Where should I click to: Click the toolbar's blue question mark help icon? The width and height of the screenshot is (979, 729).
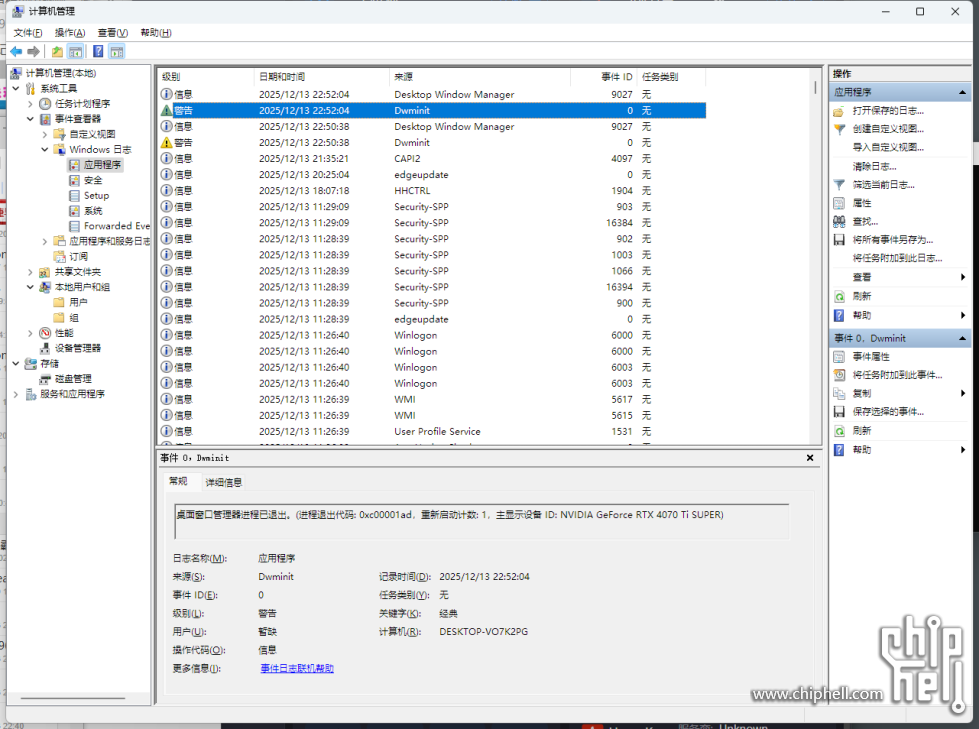(x=98, y=52)
